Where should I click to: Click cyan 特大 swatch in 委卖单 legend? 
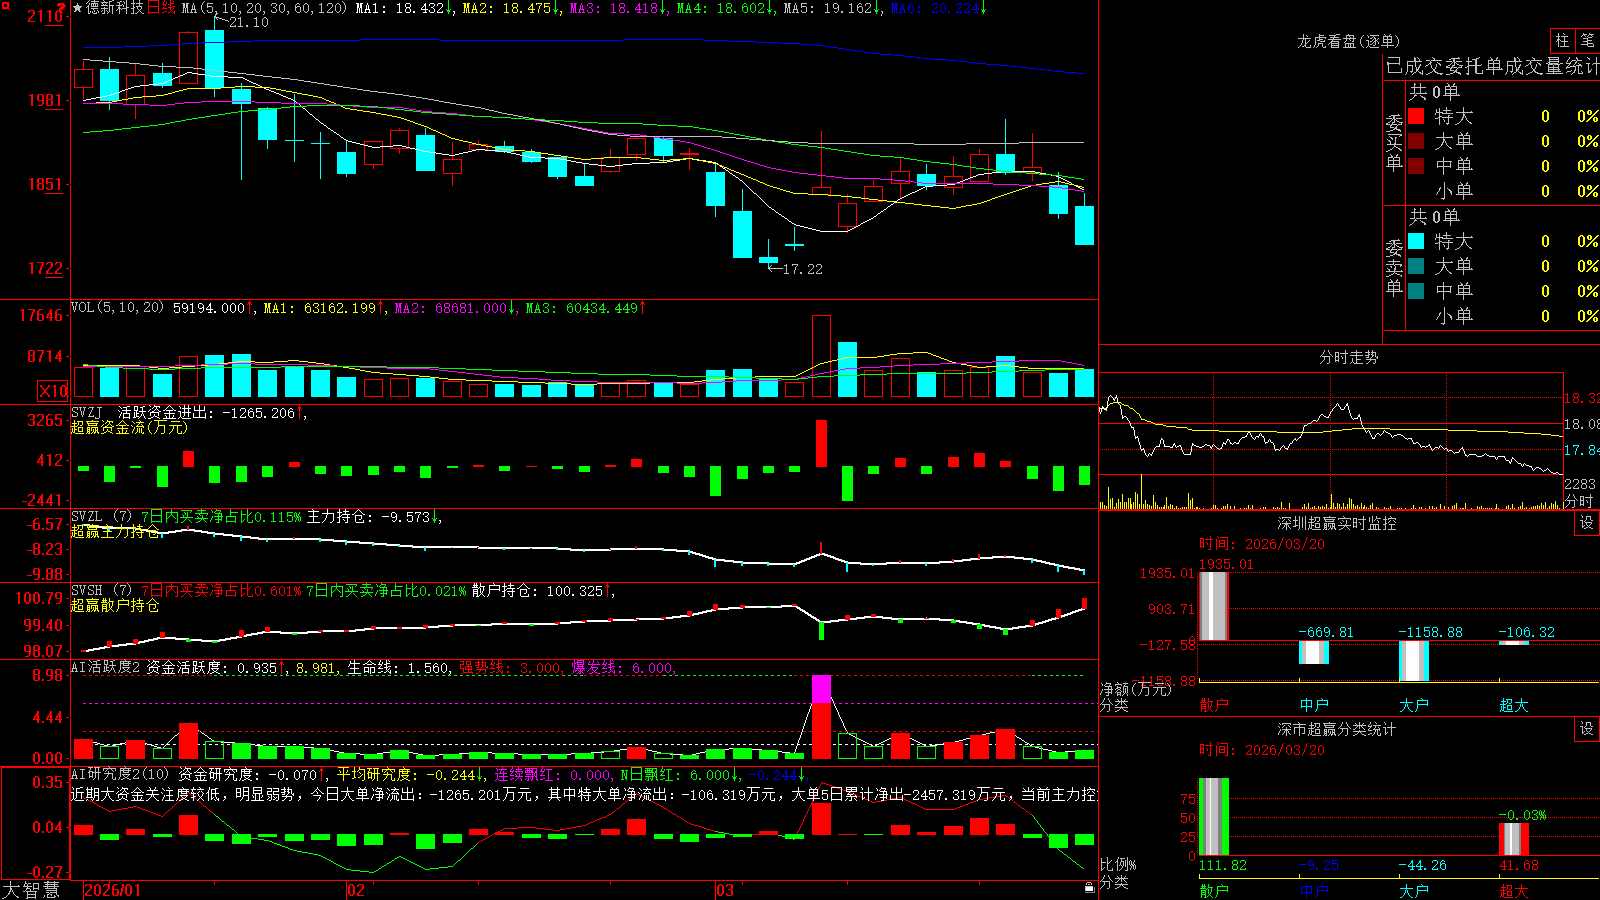[x=1416, y=241]
